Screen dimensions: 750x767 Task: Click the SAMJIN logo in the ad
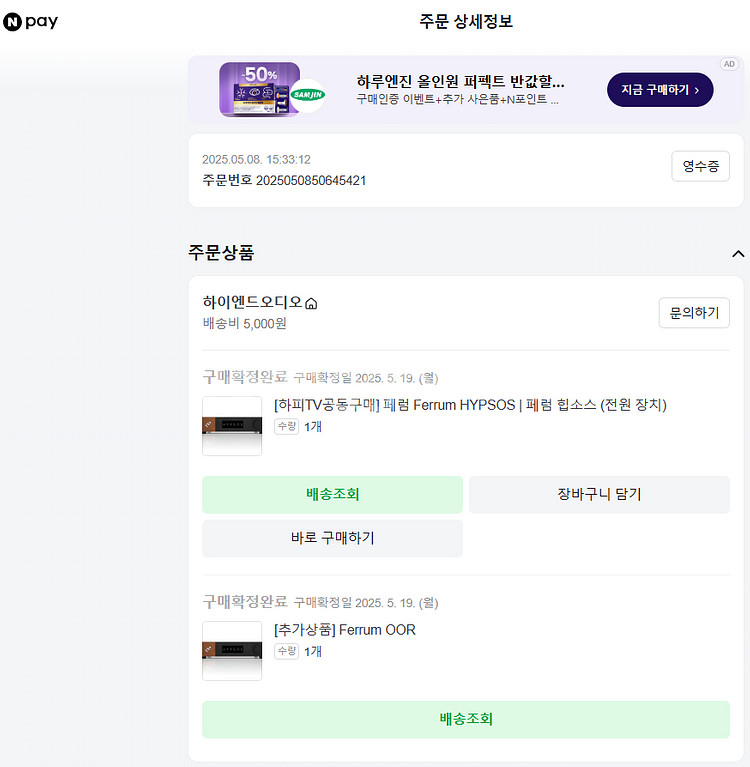(x=309, y=95)
